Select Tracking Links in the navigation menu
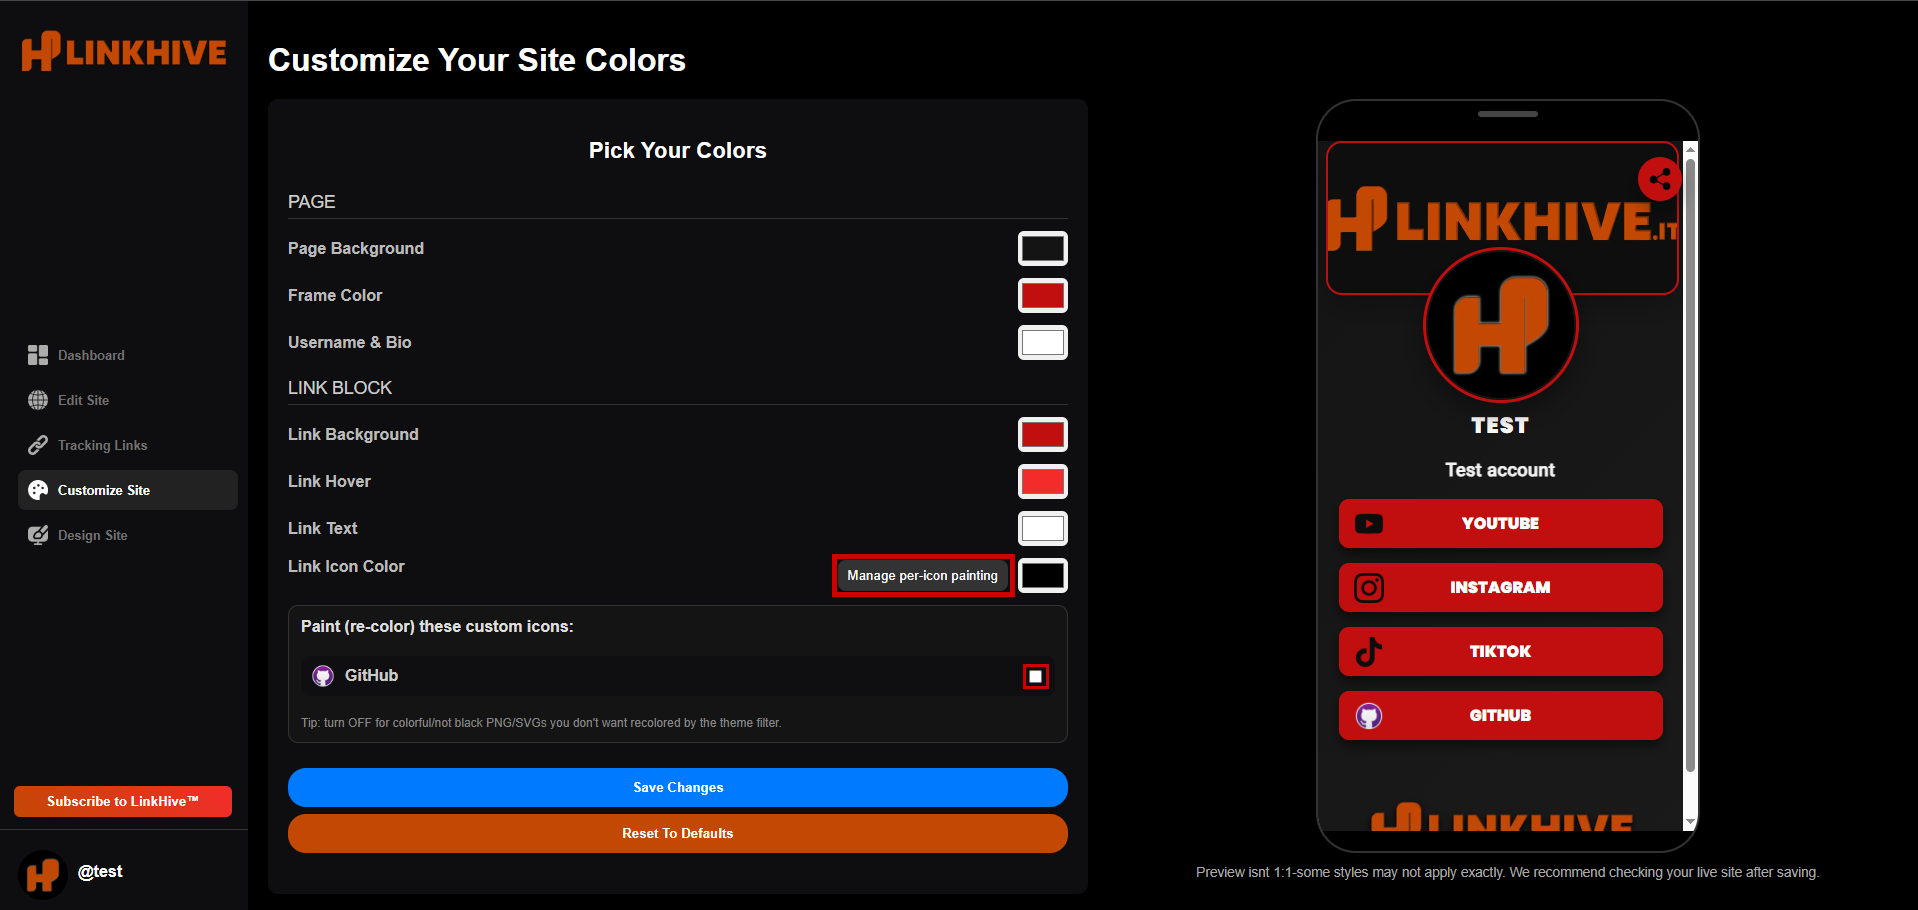Screen dimensions: 1918x910 click(100, 445)
